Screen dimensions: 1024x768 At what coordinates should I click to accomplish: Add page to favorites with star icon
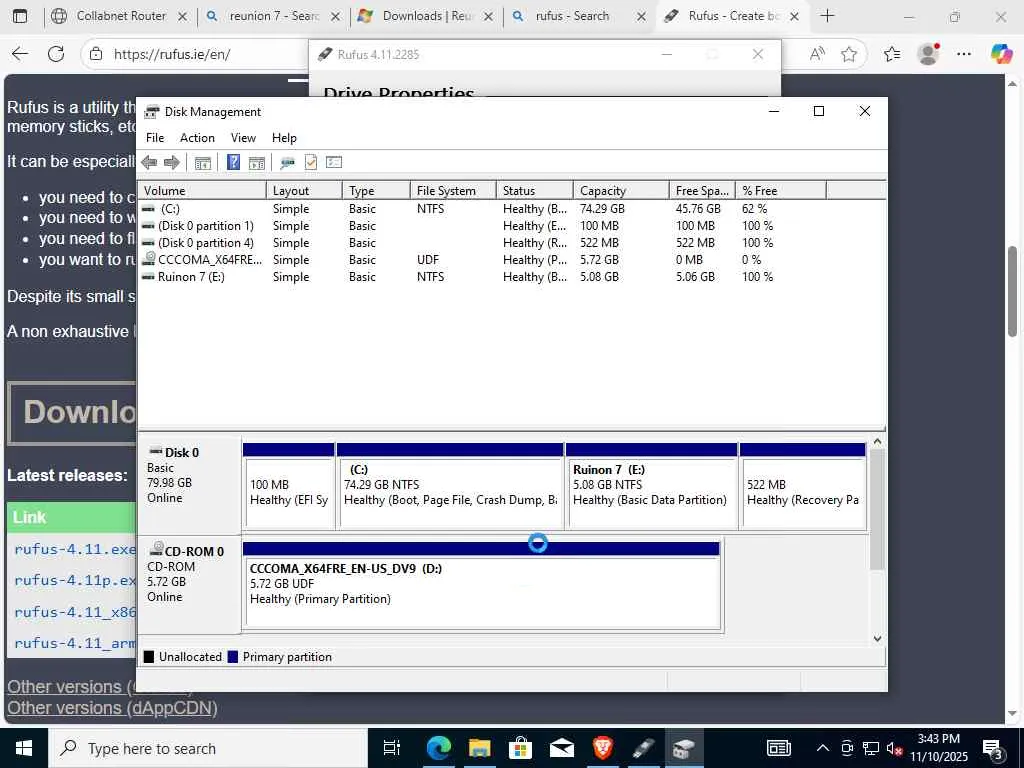click(849, 54)
